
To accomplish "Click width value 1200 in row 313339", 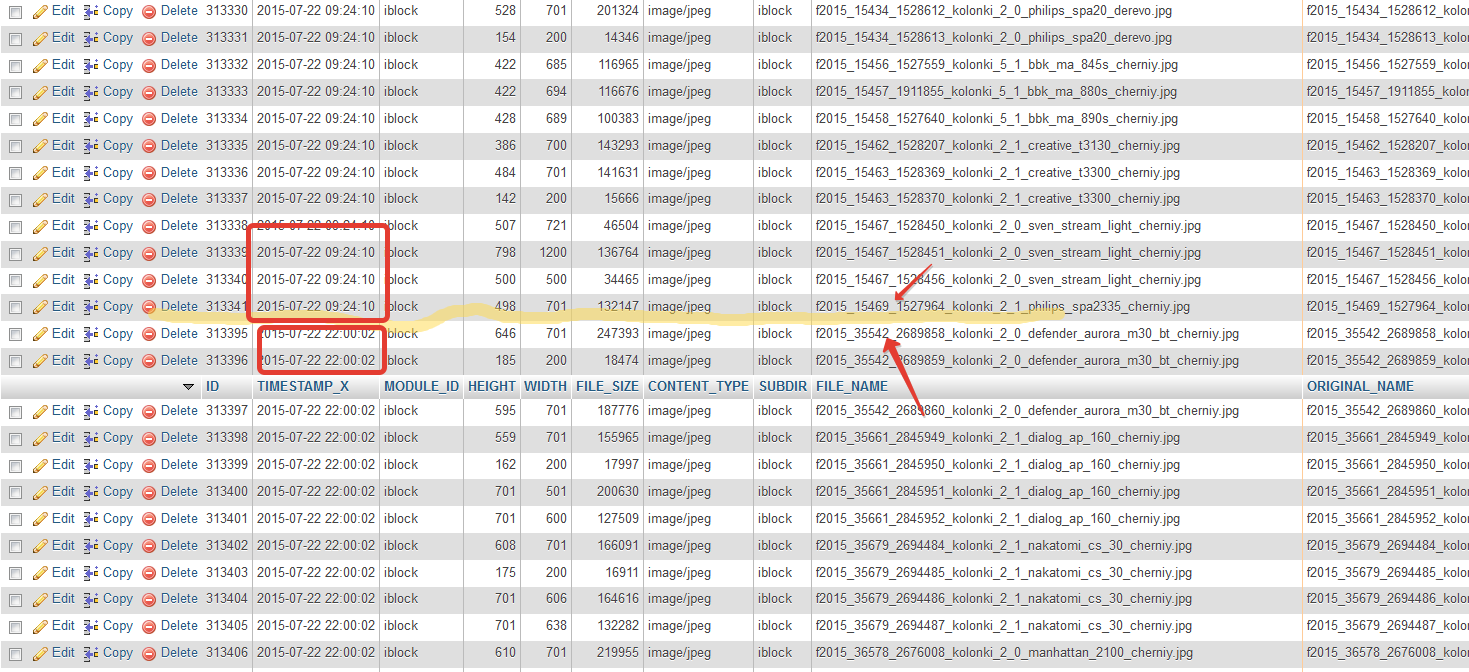I will tap(553, 253).
